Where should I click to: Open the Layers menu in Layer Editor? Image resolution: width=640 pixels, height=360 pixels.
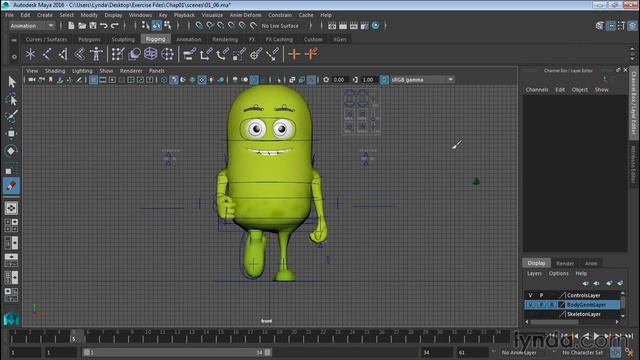(x=534, y=273)
